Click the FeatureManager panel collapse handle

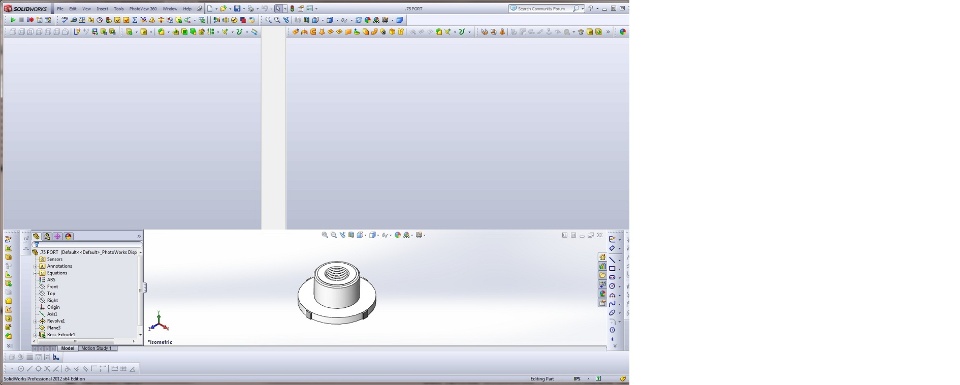point(144,287)
